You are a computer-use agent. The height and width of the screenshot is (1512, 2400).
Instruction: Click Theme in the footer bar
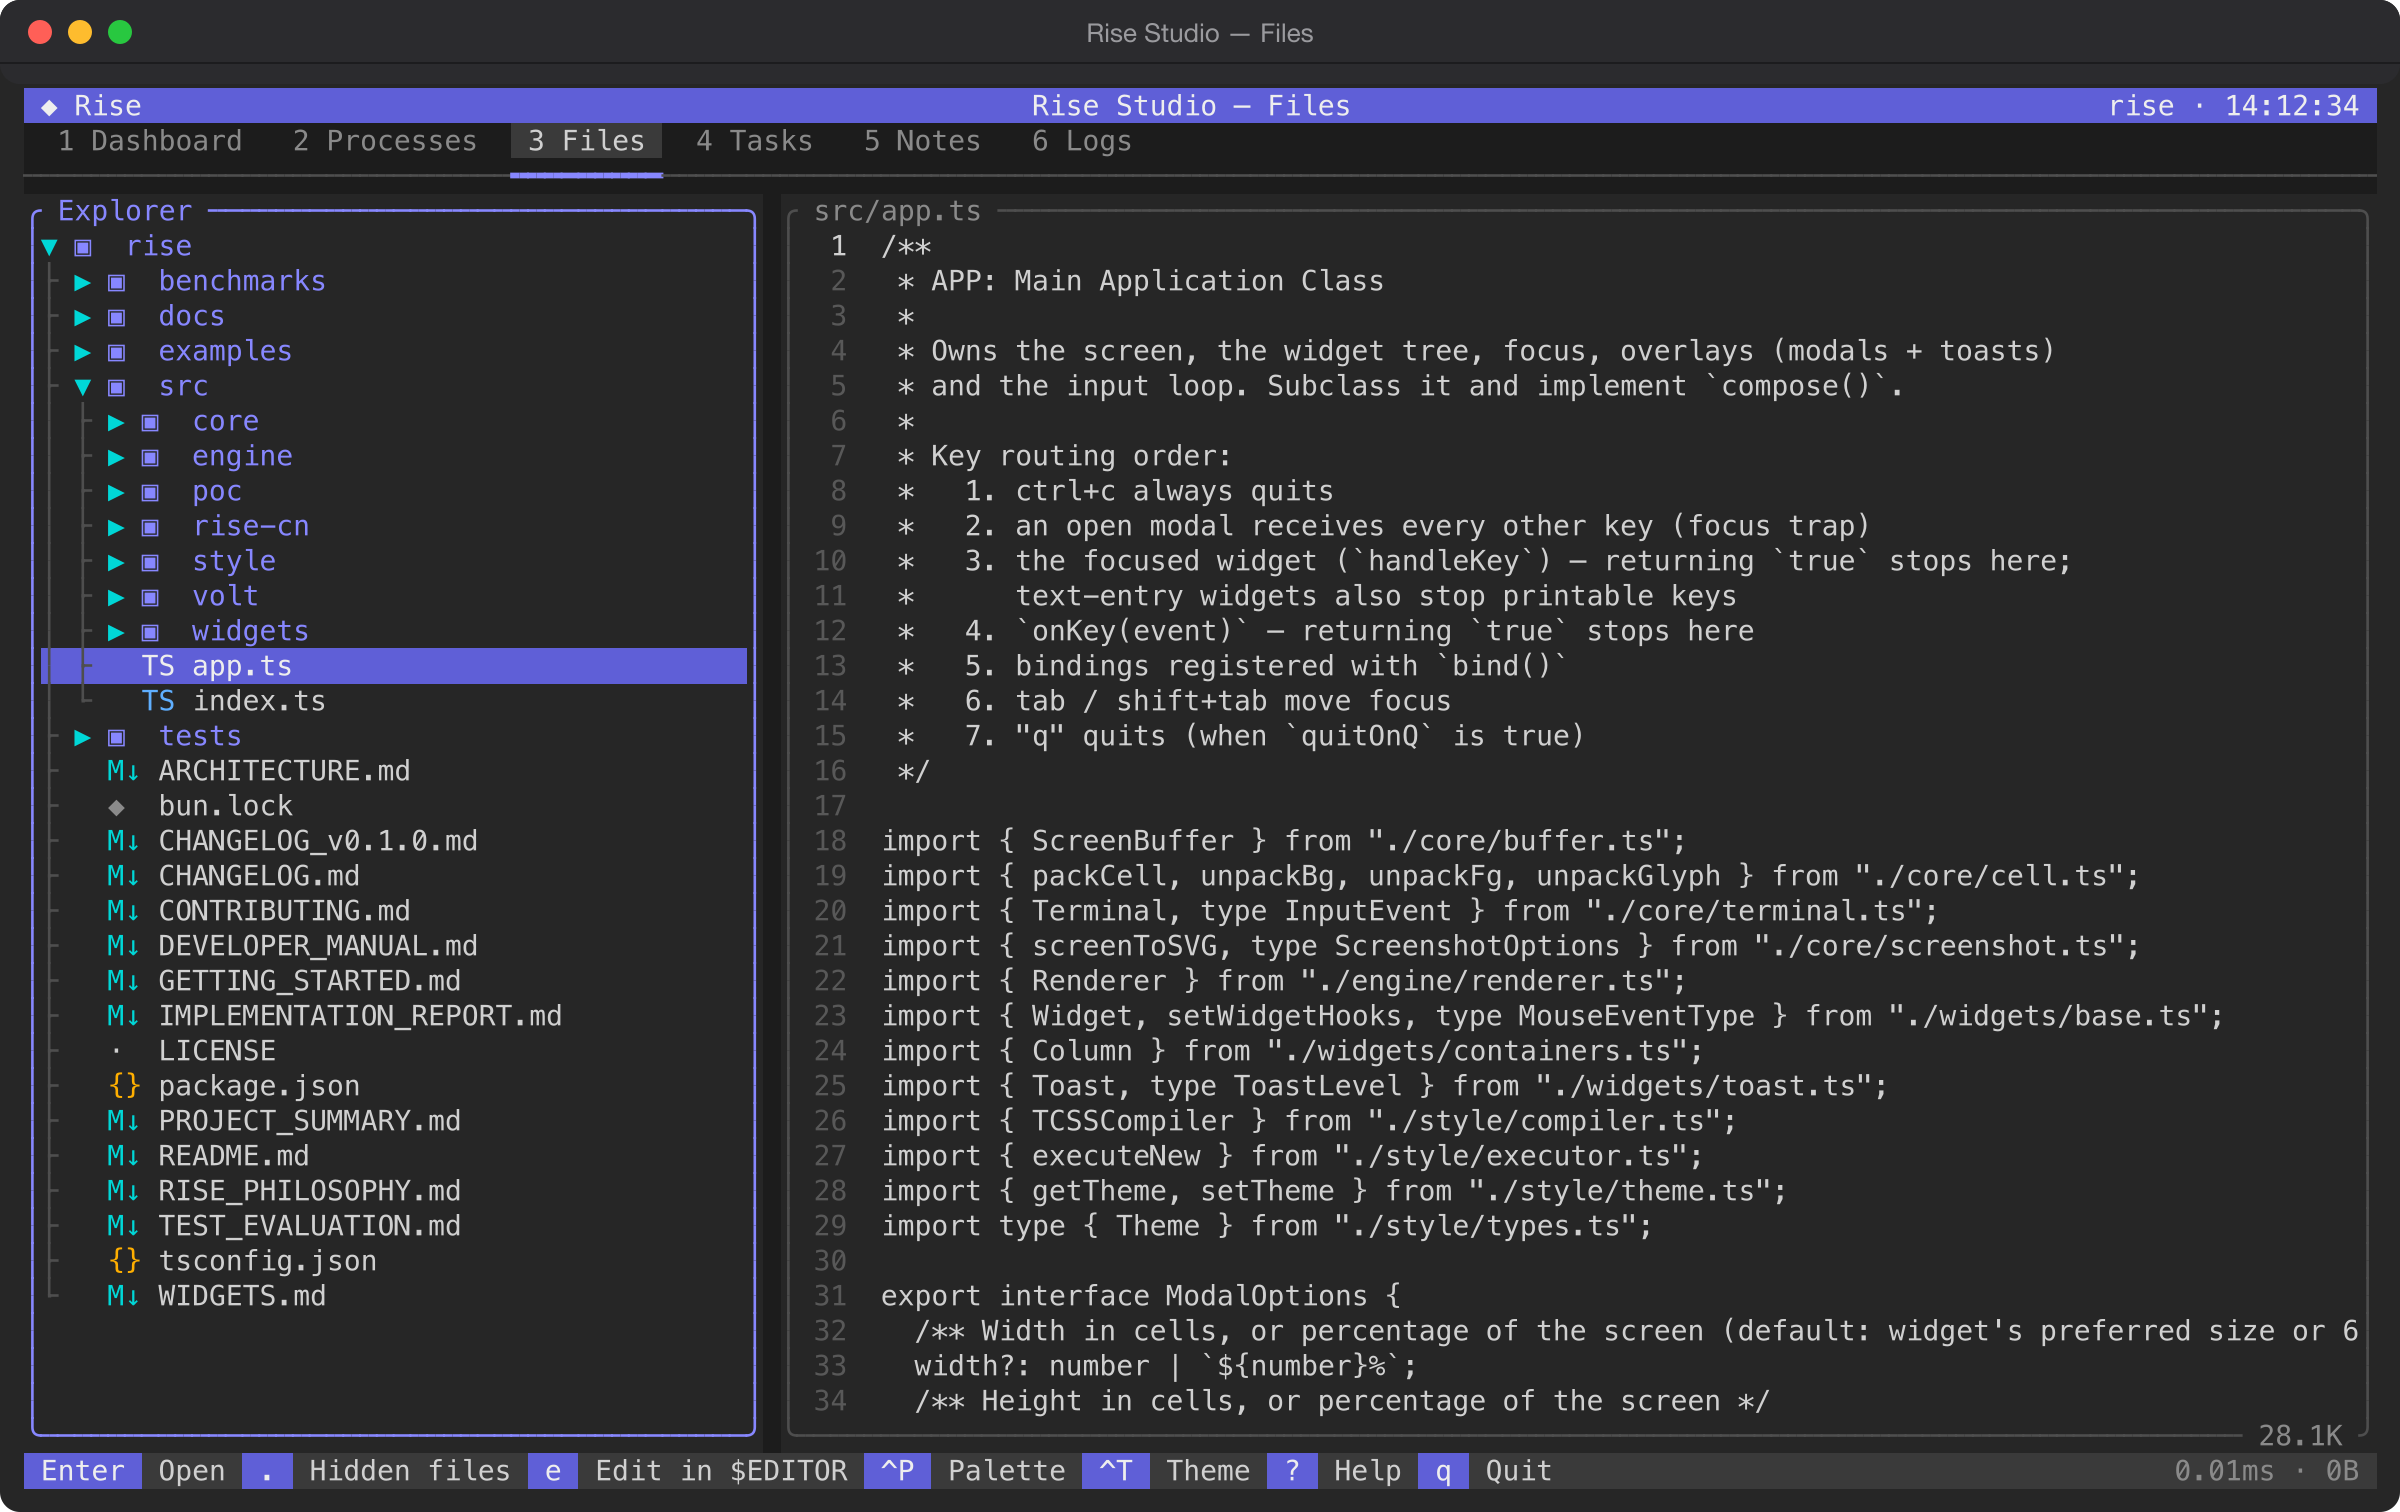click(x=1208, y=1471)
